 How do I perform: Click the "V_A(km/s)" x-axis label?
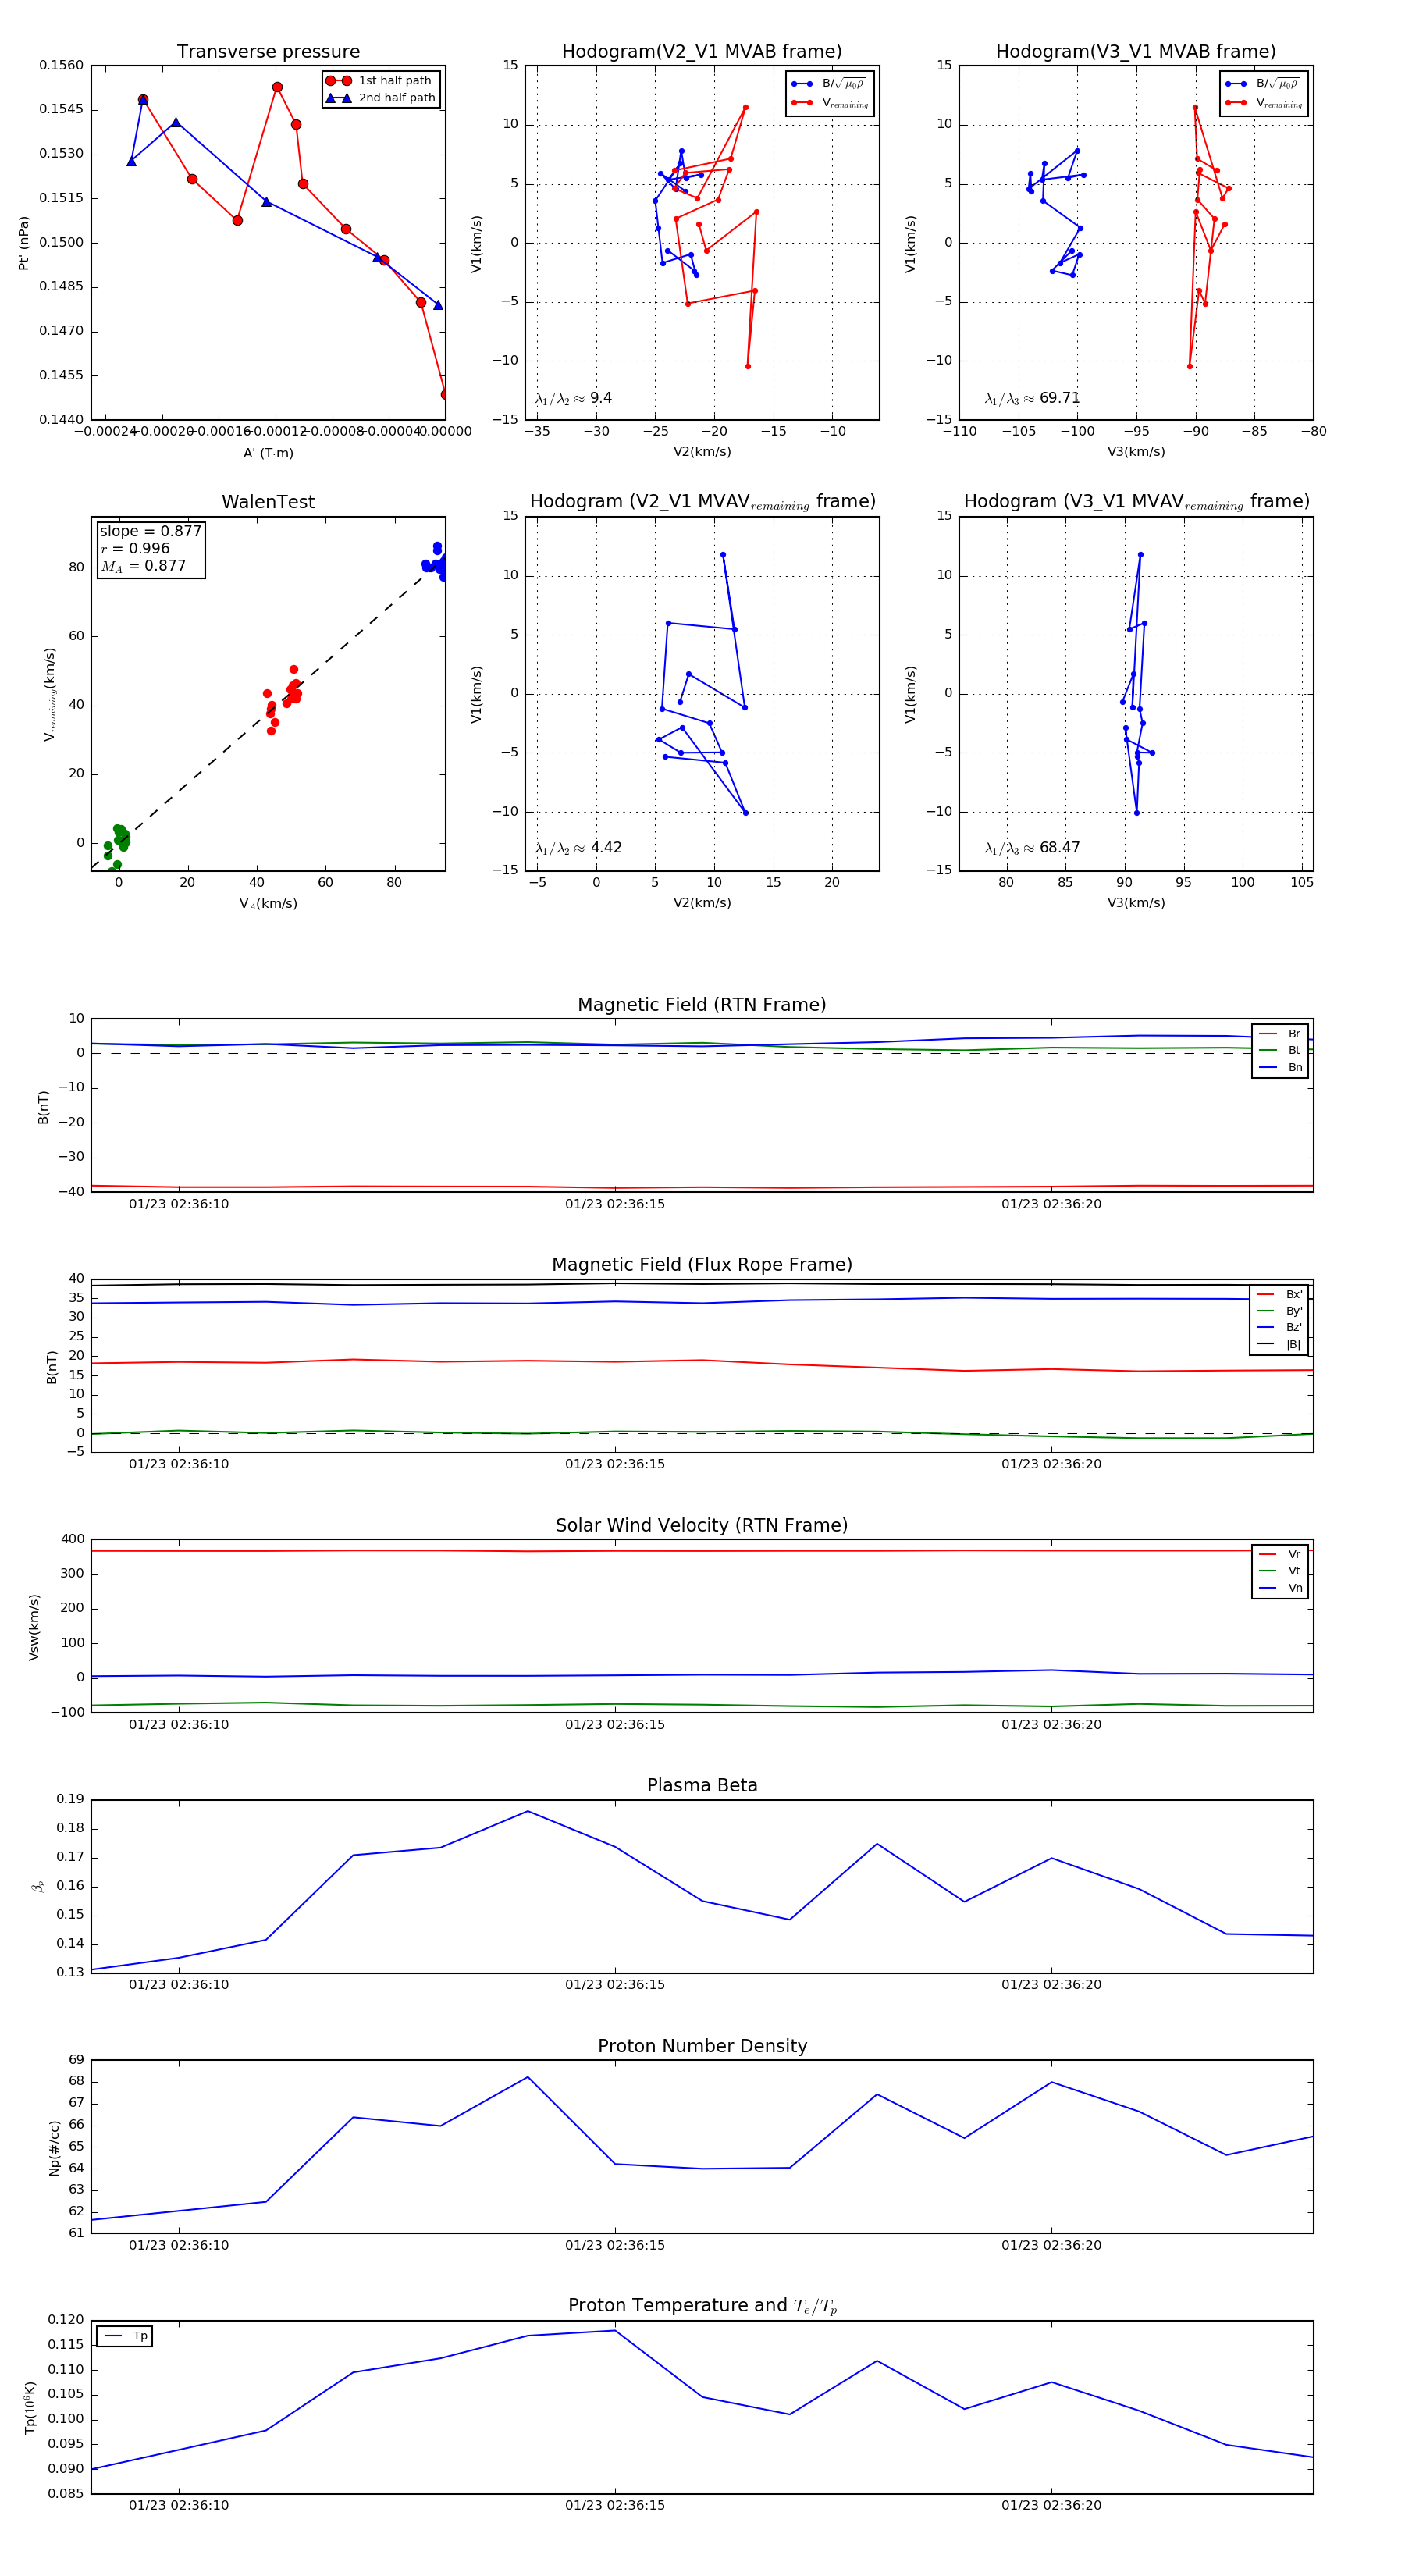pyautogui.click(x=268, y=904)
